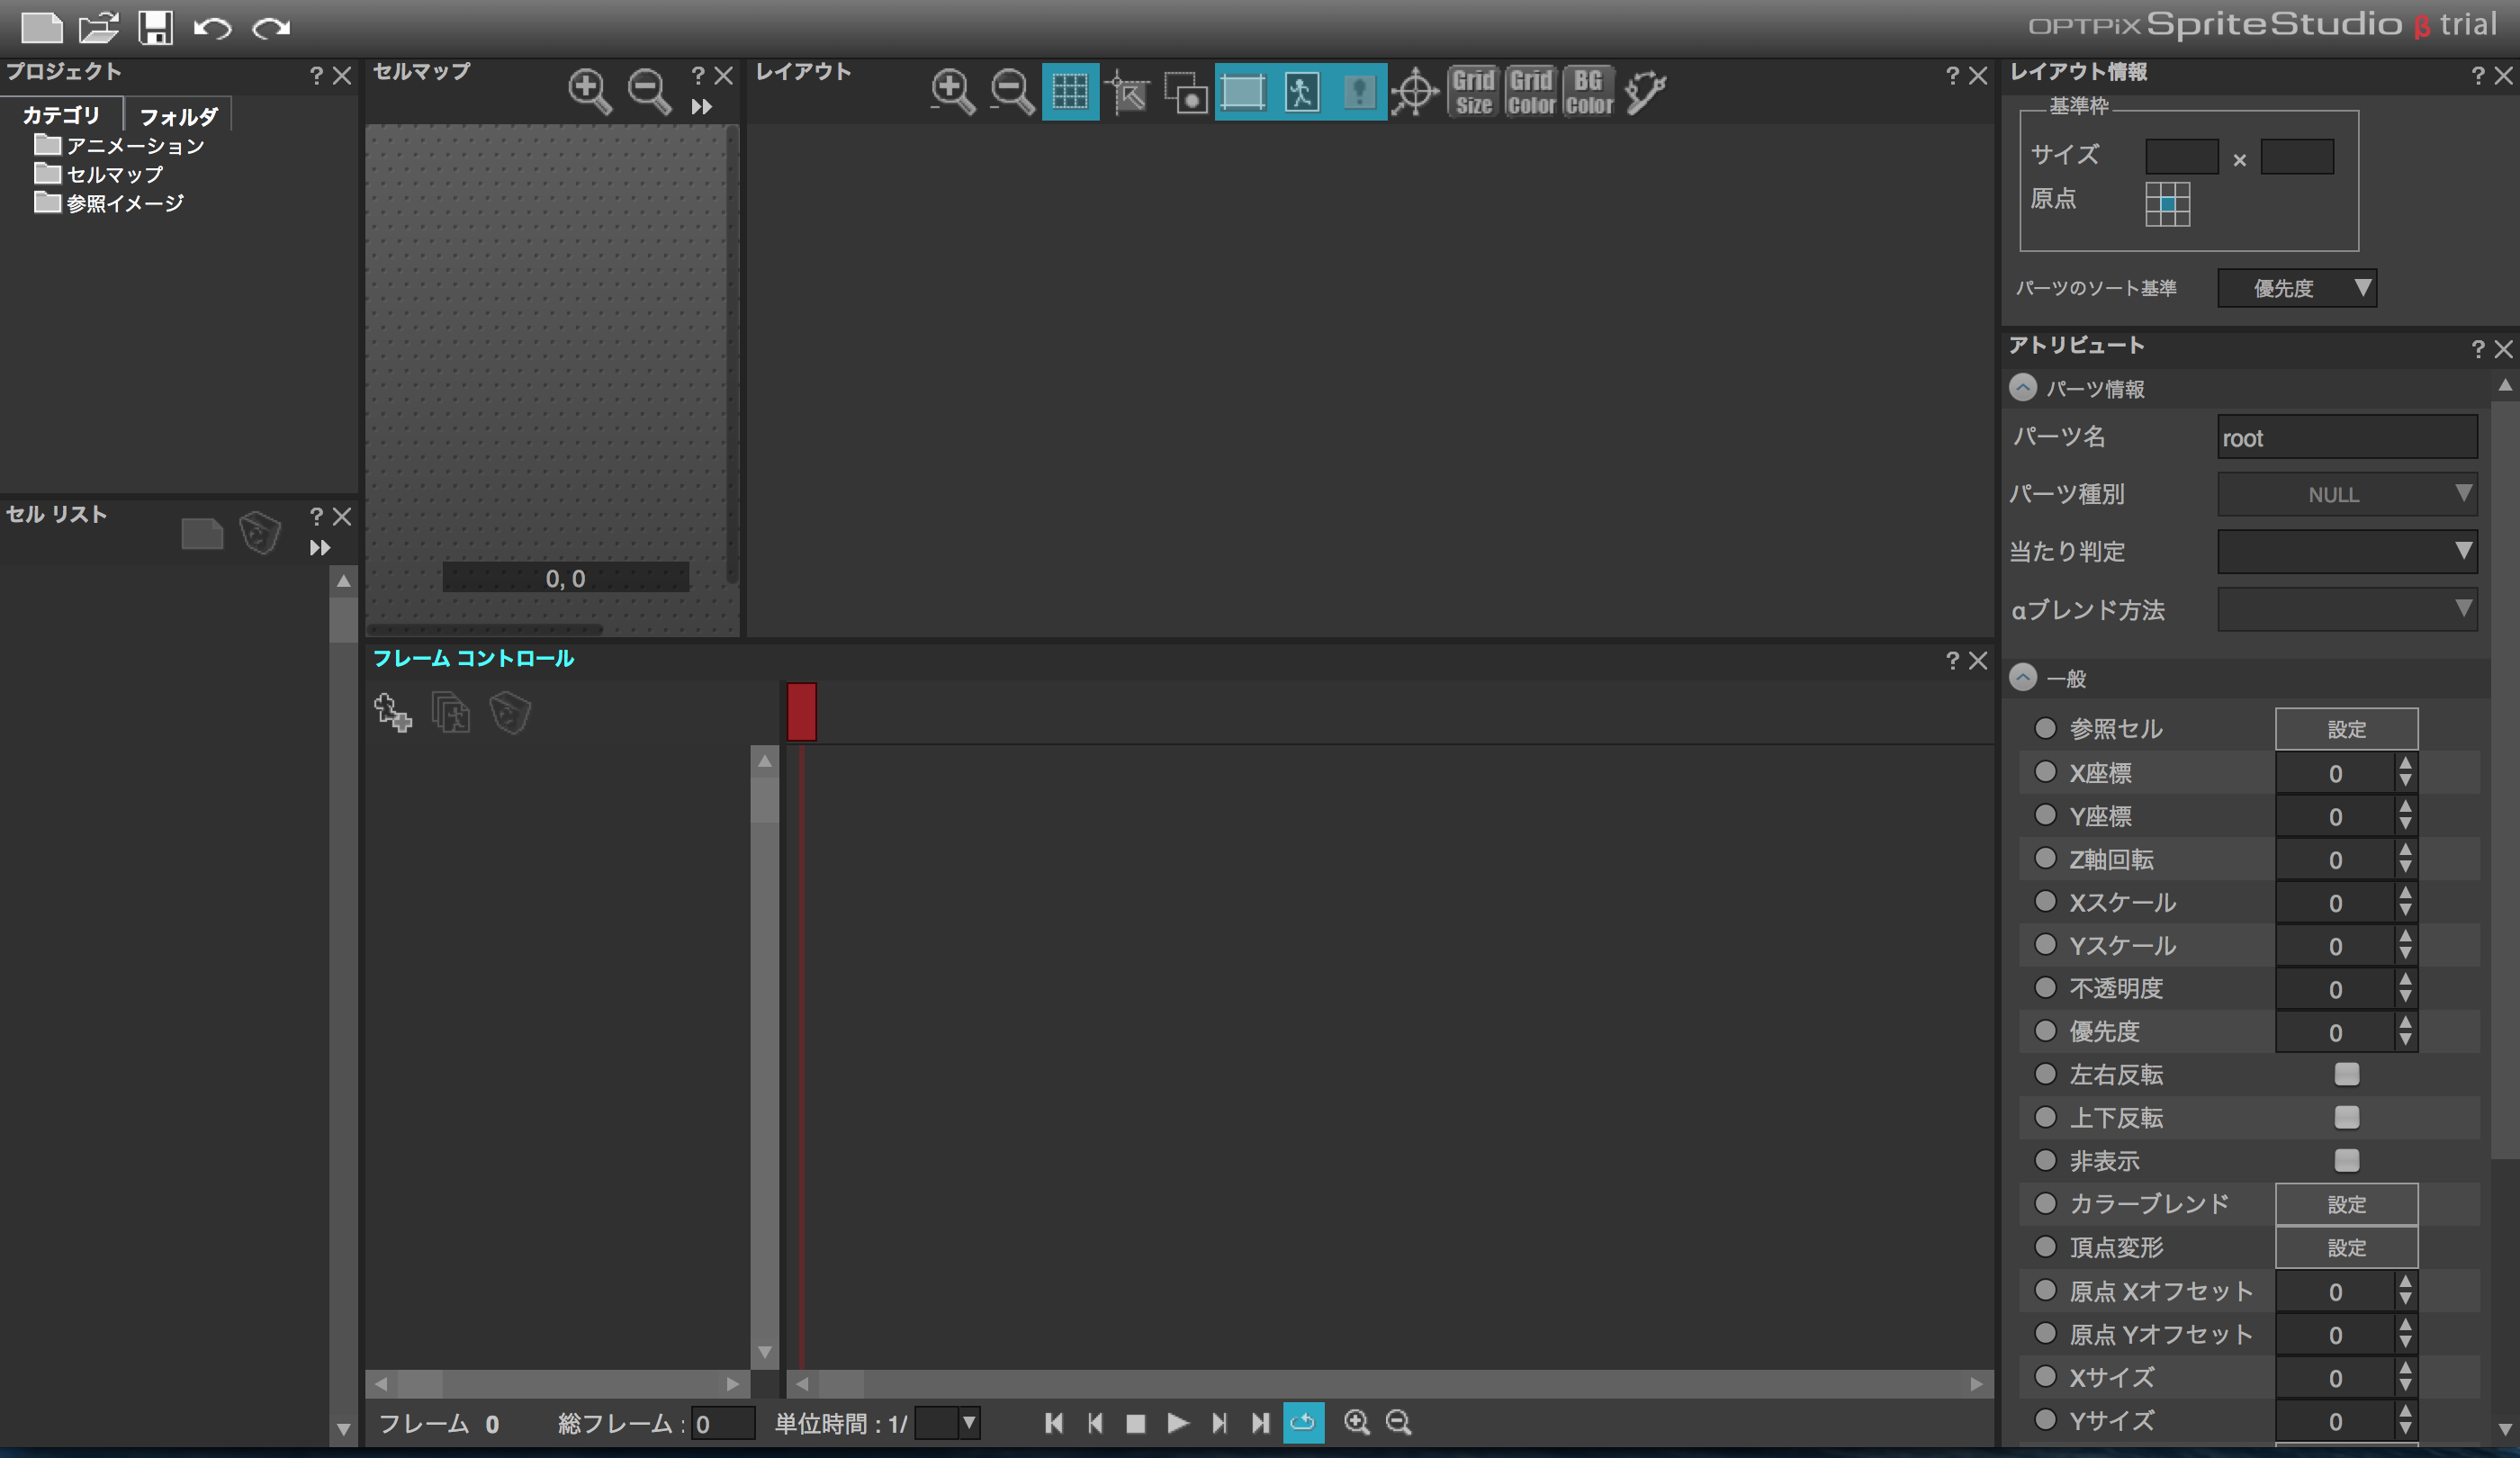
Task: Toggle Z軸回転 radio button
Action: (2046, 858)
